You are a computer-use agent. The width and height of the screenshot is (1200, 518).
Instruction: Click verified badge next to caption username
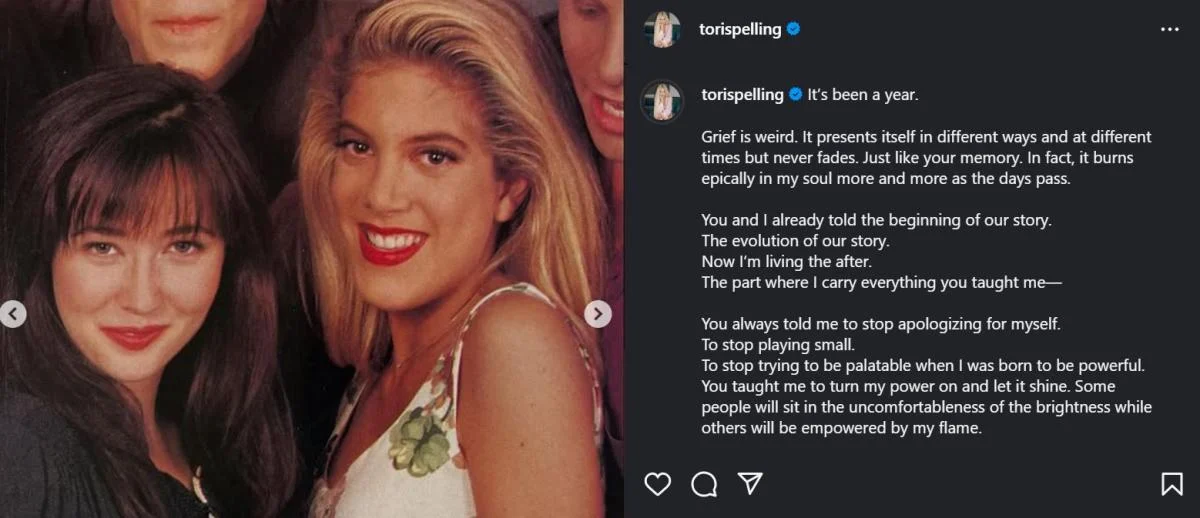(x=796, y=95)
